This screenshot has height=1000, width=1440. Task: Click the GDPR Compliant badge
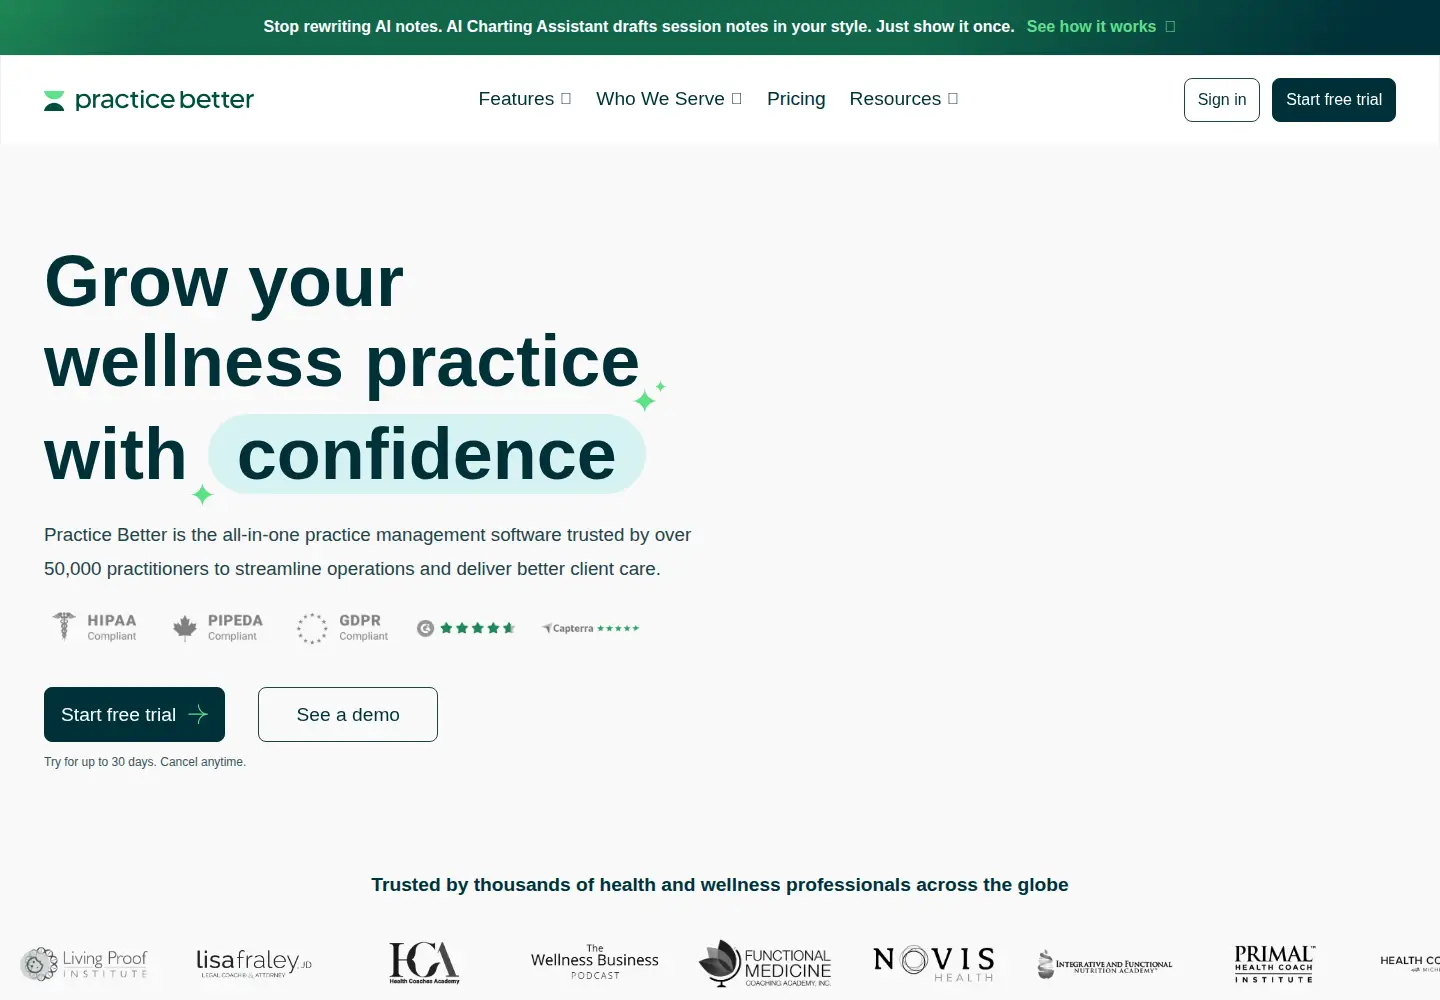343,628
